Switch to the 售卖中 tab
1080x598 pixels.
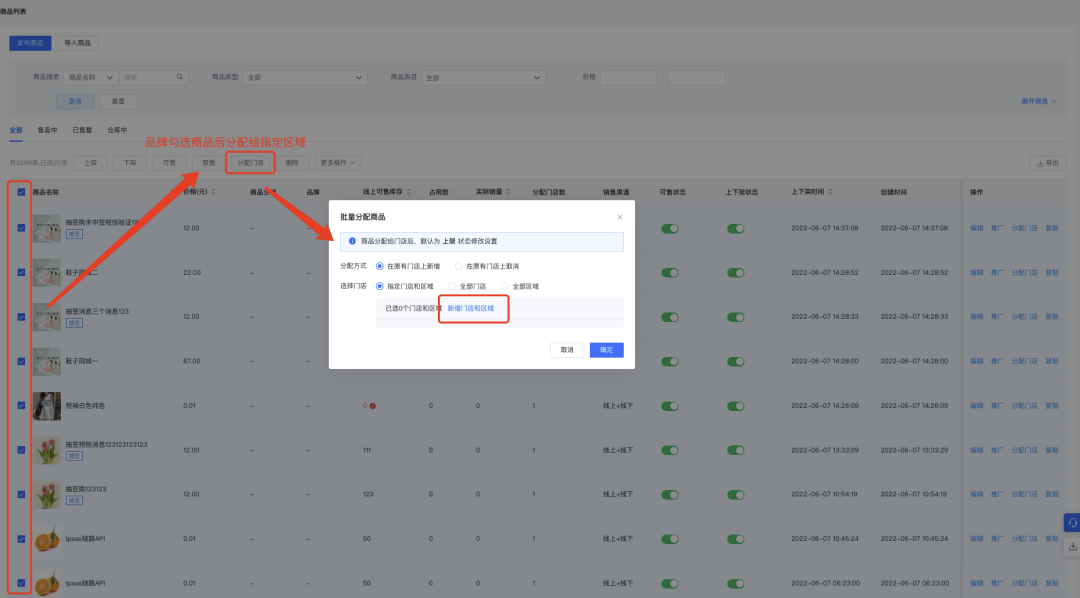pos(48,130)
